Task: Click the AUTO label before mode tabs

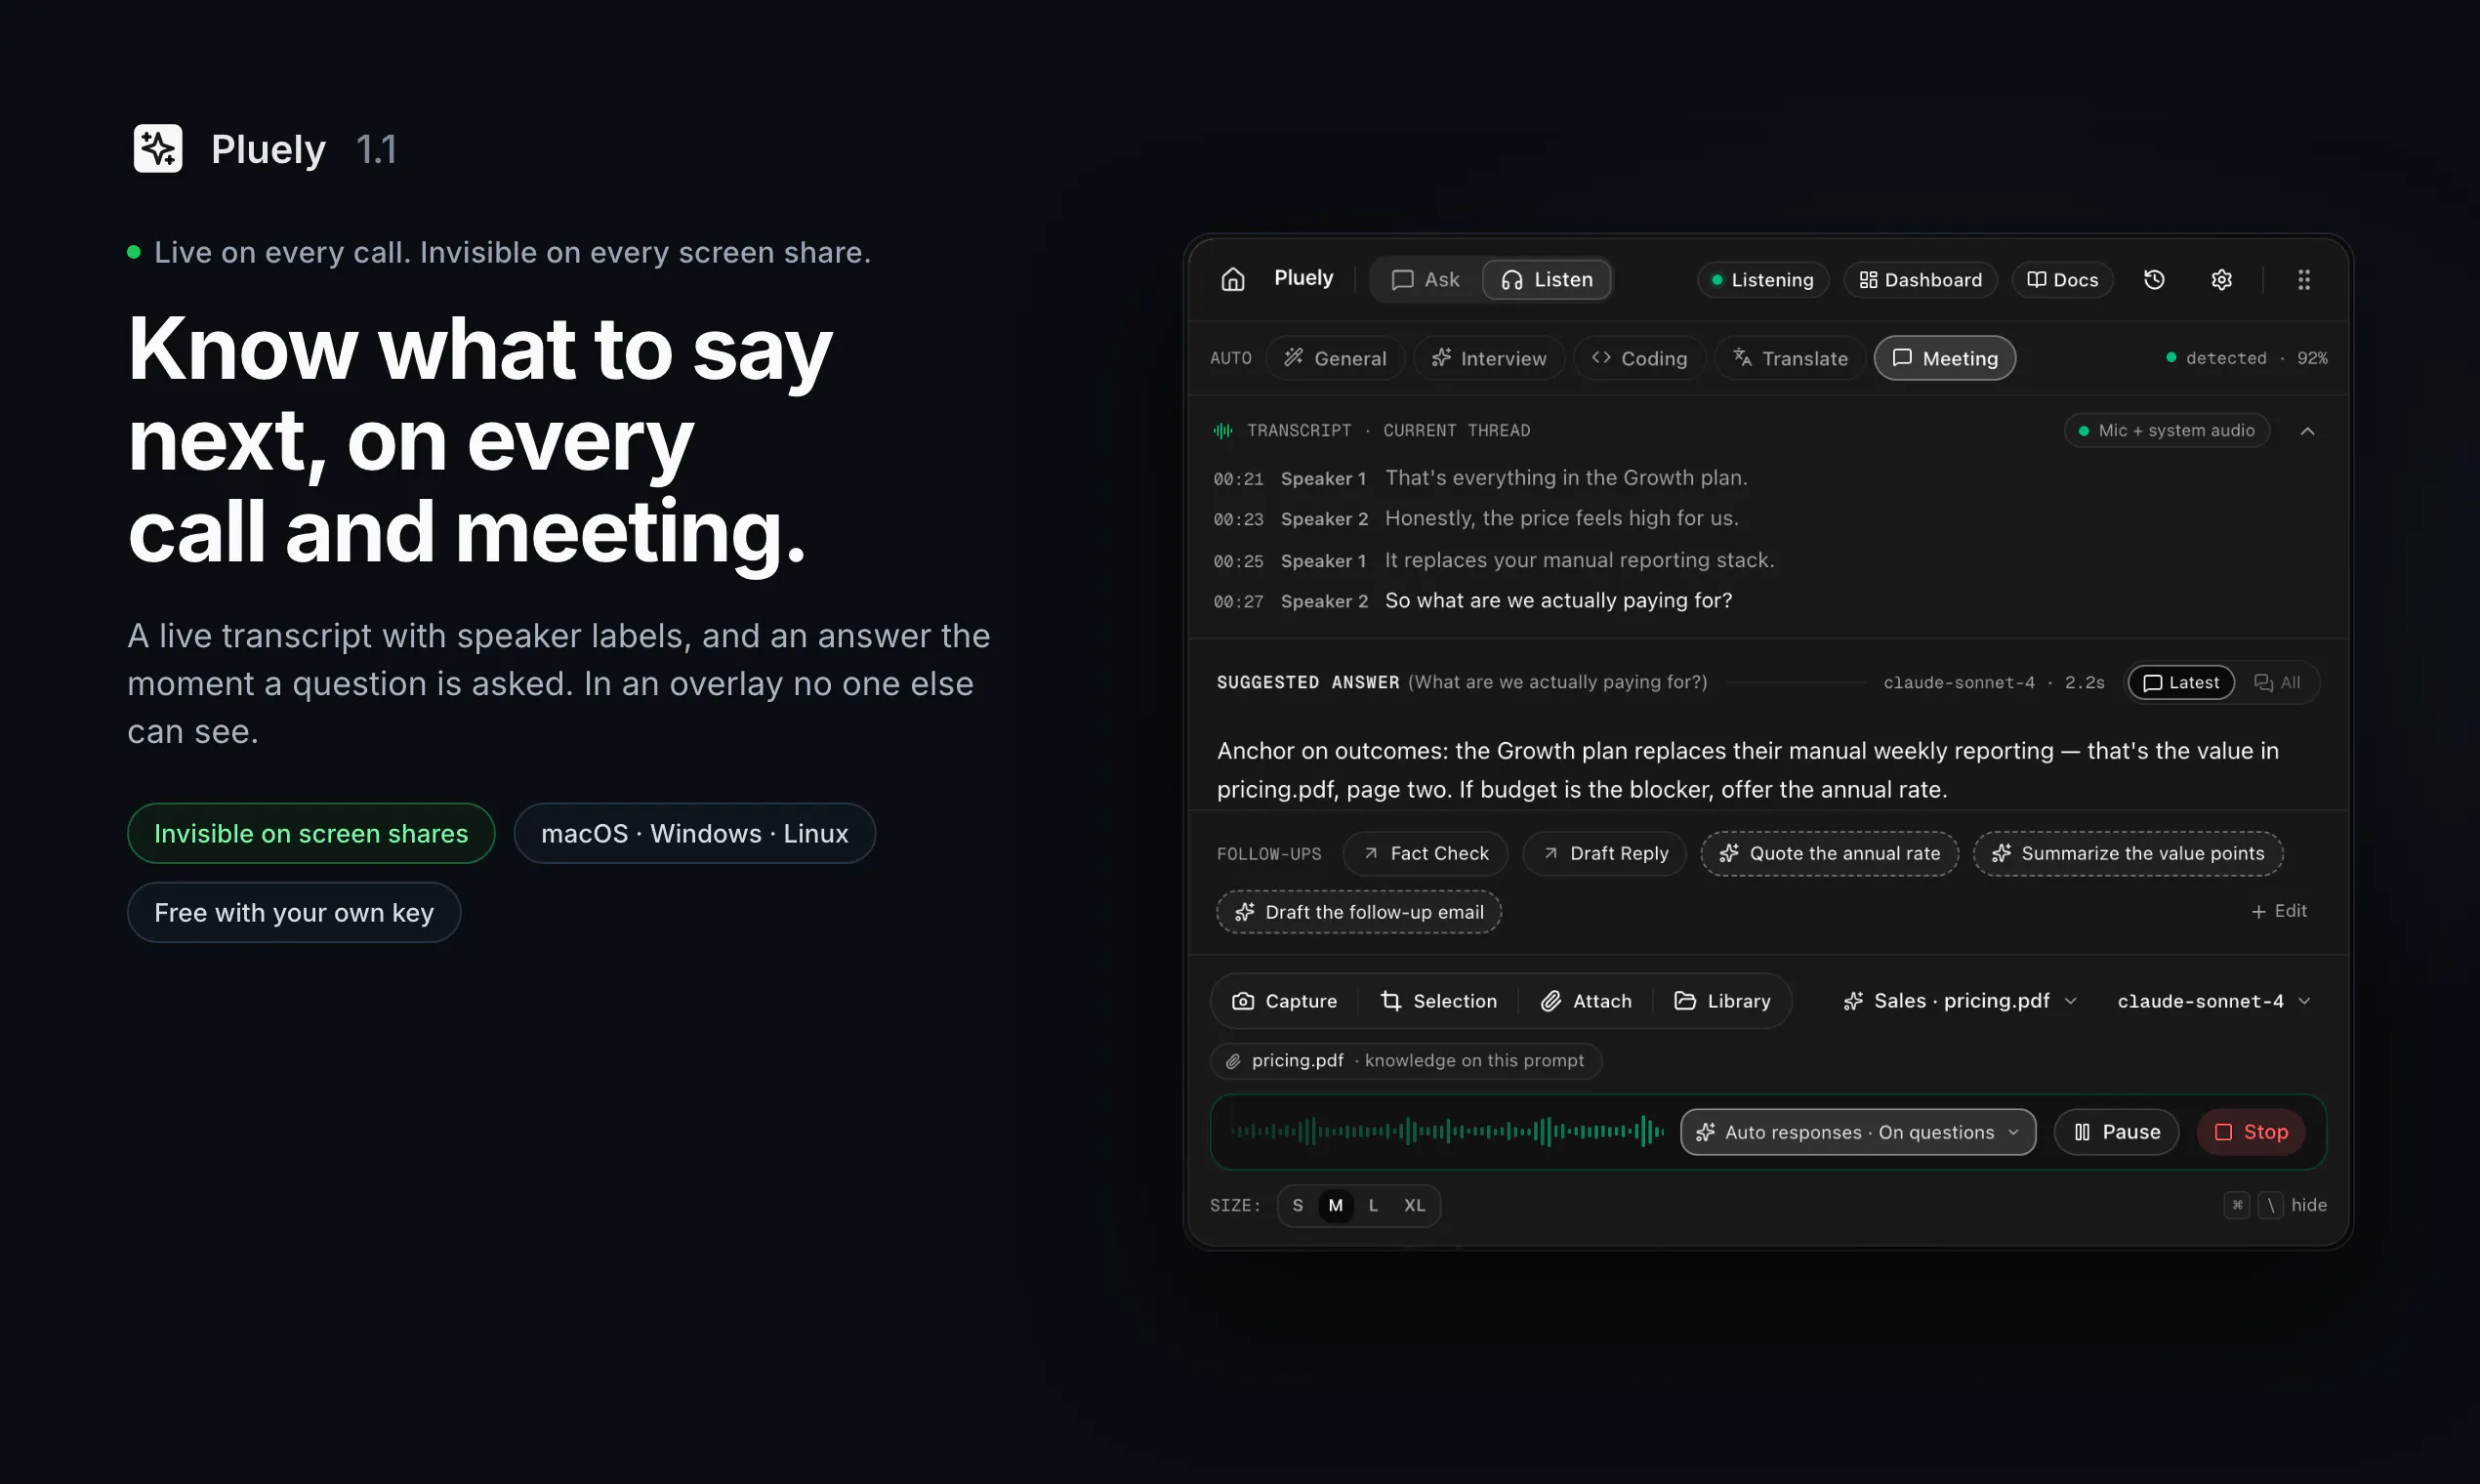Action: point(1230,358)
